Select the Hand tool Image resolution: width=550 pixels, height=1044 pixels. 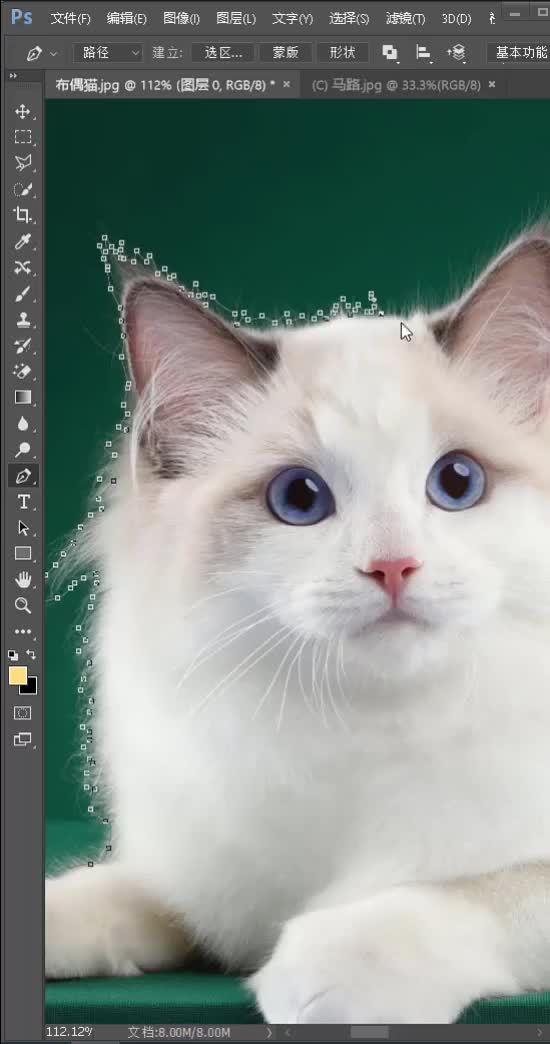[x=23, y=579]
